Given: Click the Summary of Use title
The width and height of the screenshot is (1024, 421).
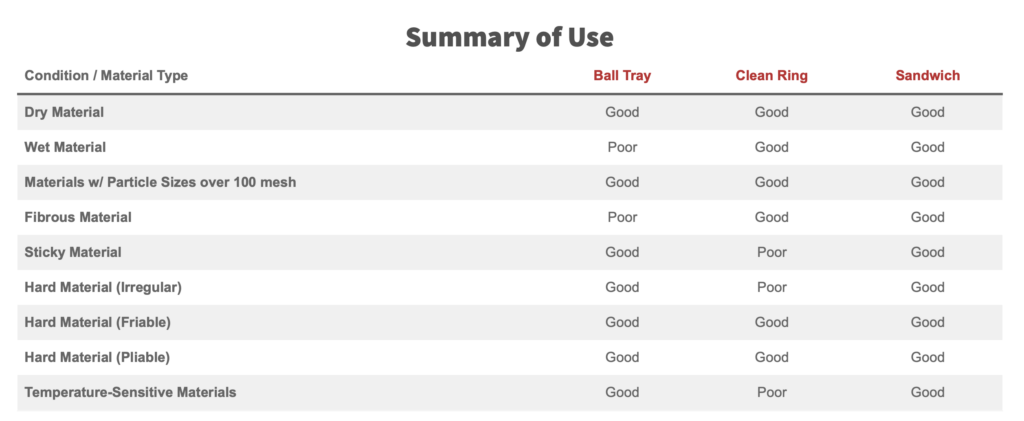Looking at the screenshot, I should 509,37.
